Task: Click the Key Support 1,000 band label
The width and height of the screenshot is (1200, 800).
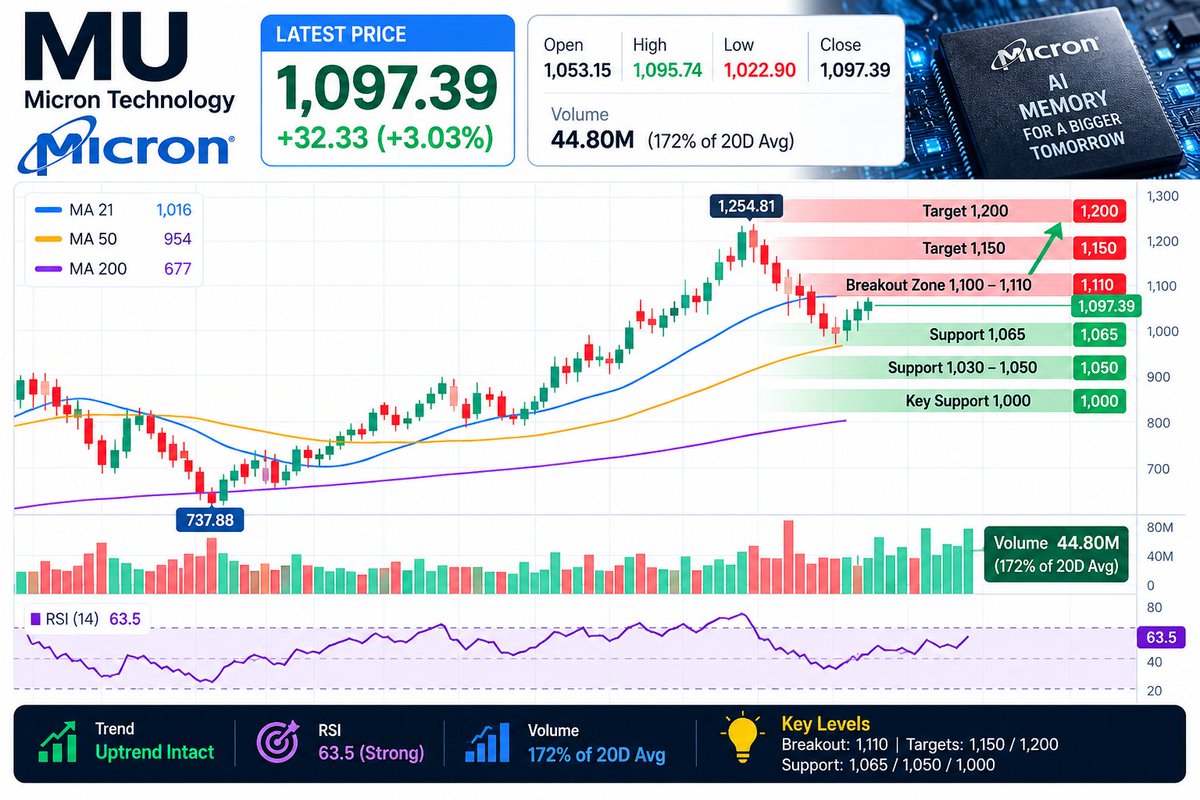Action: pyautogui.click(x=968, y=401)
